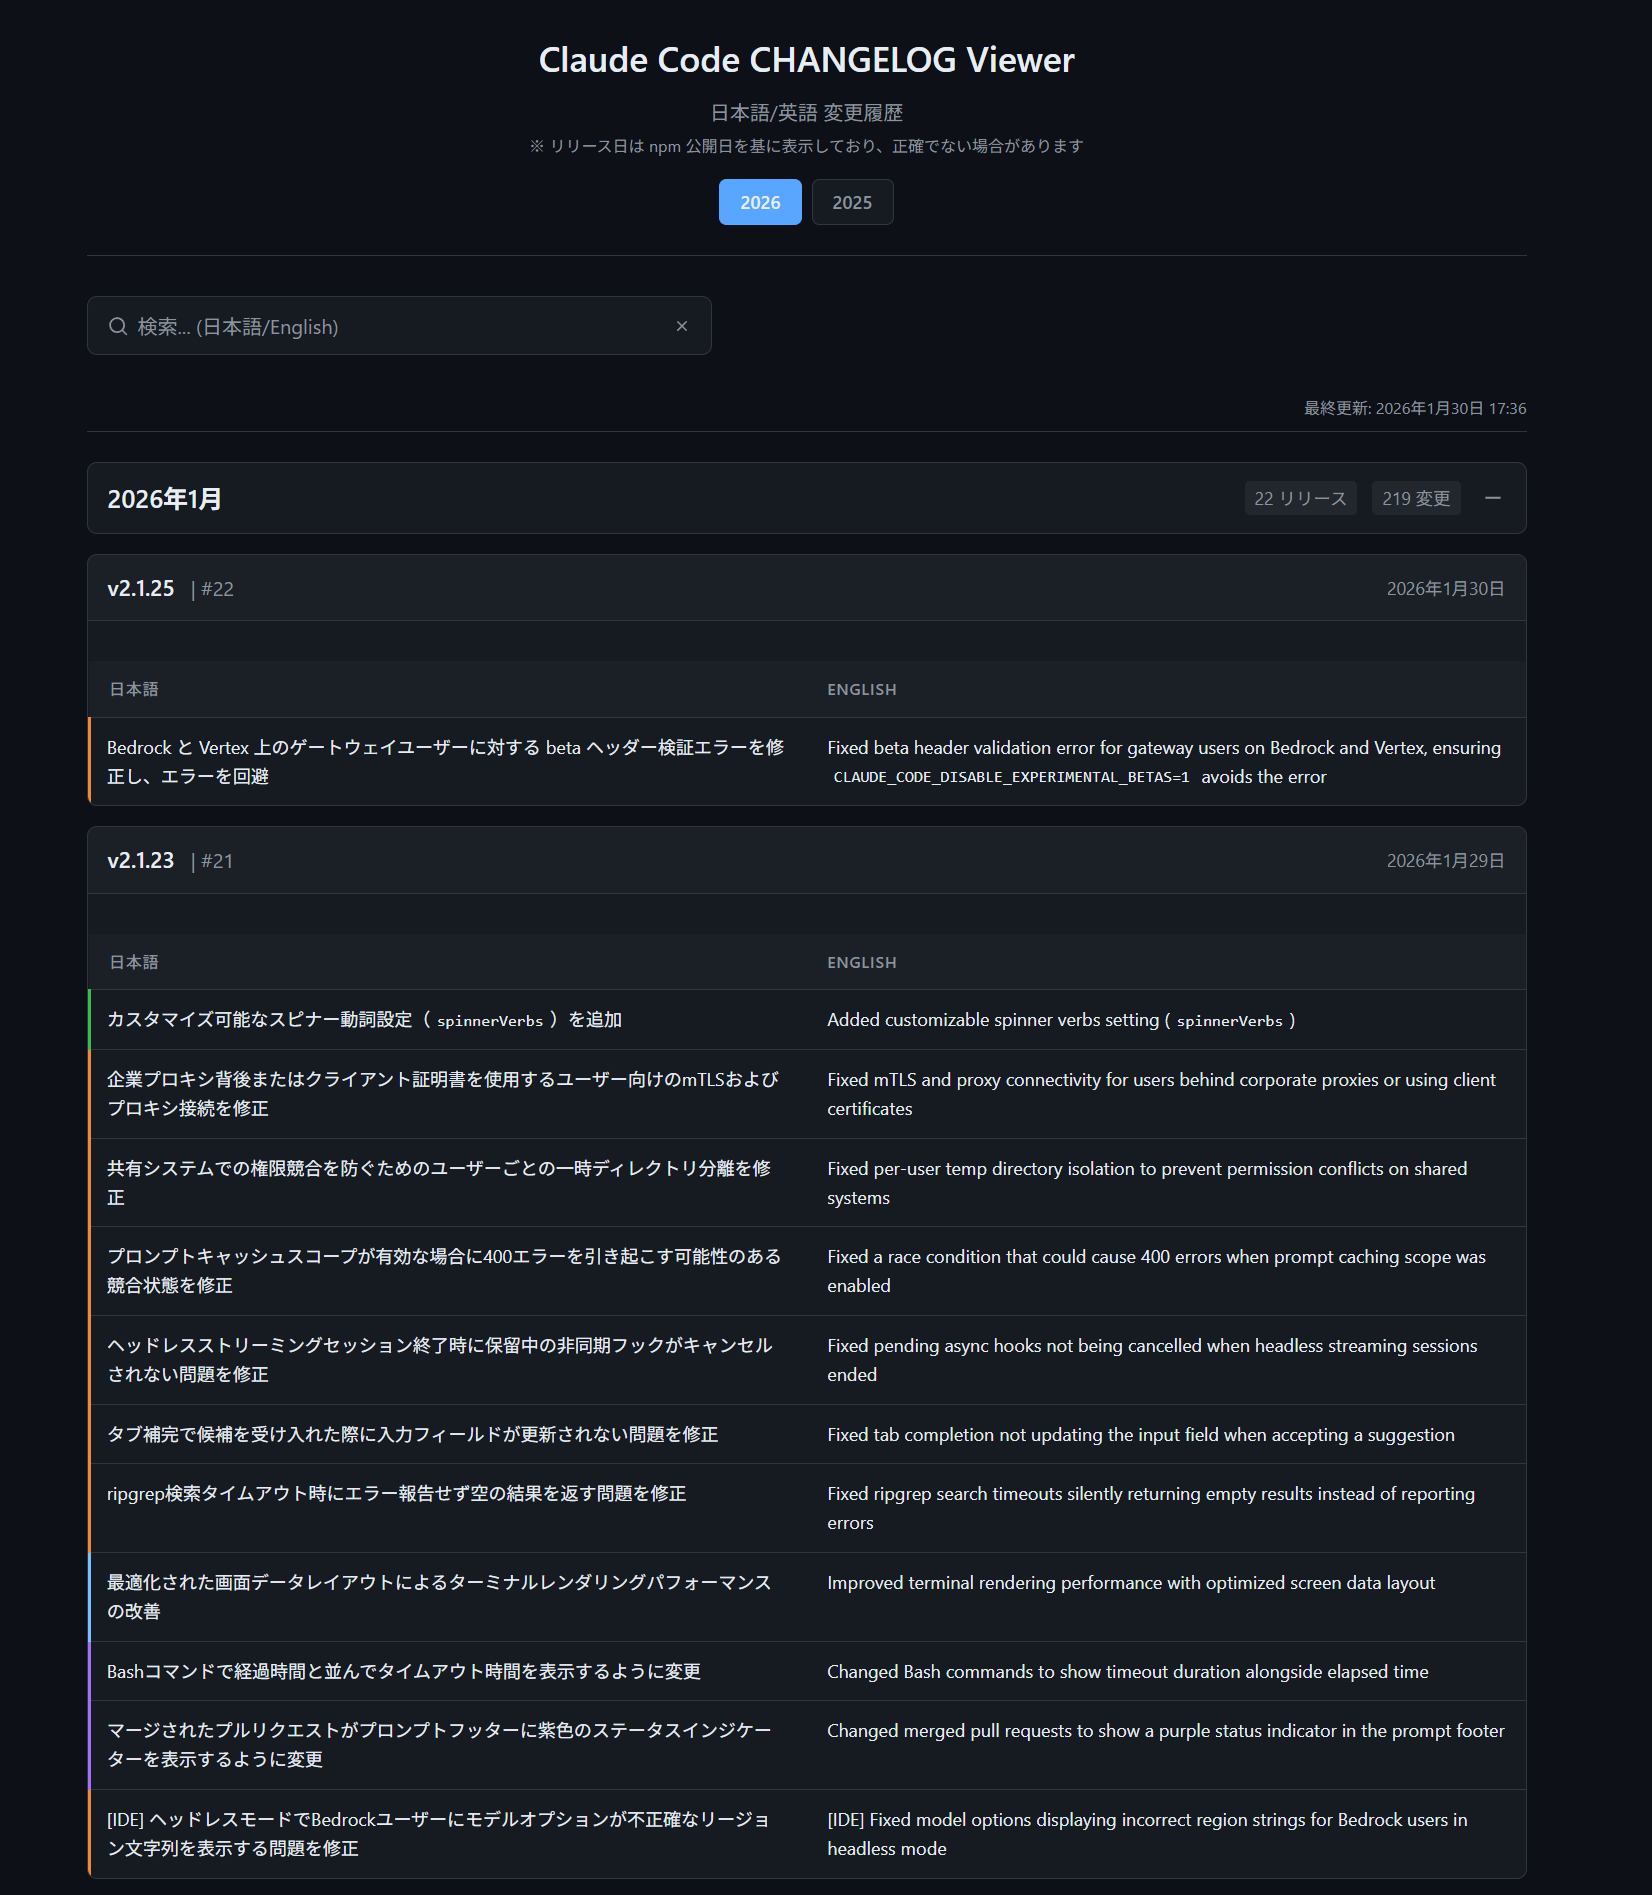Click the 2026年1月 month header
1652x1895 pixels.
pyautogui.click(x=165, y=499)
